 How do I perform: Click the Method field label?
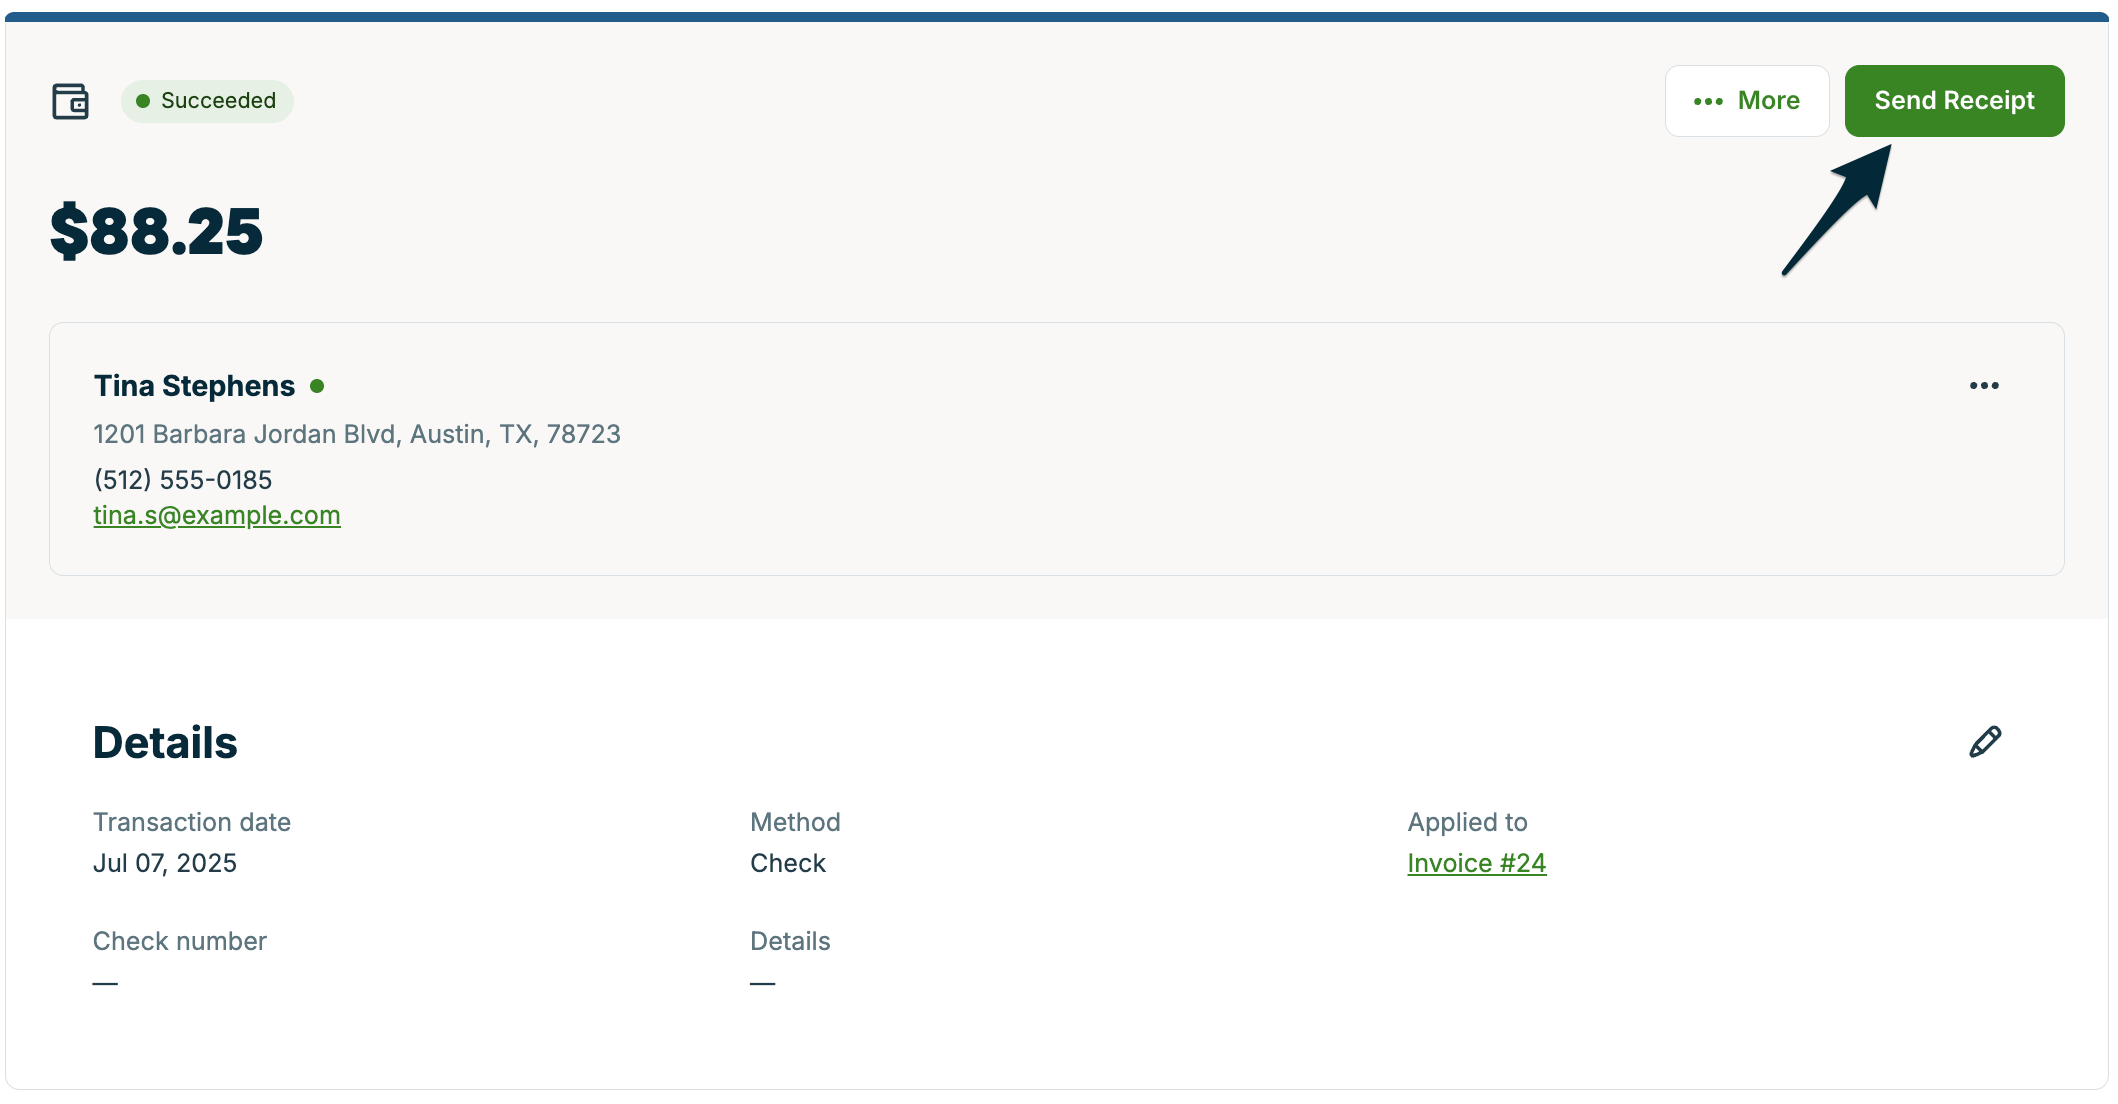795,822
